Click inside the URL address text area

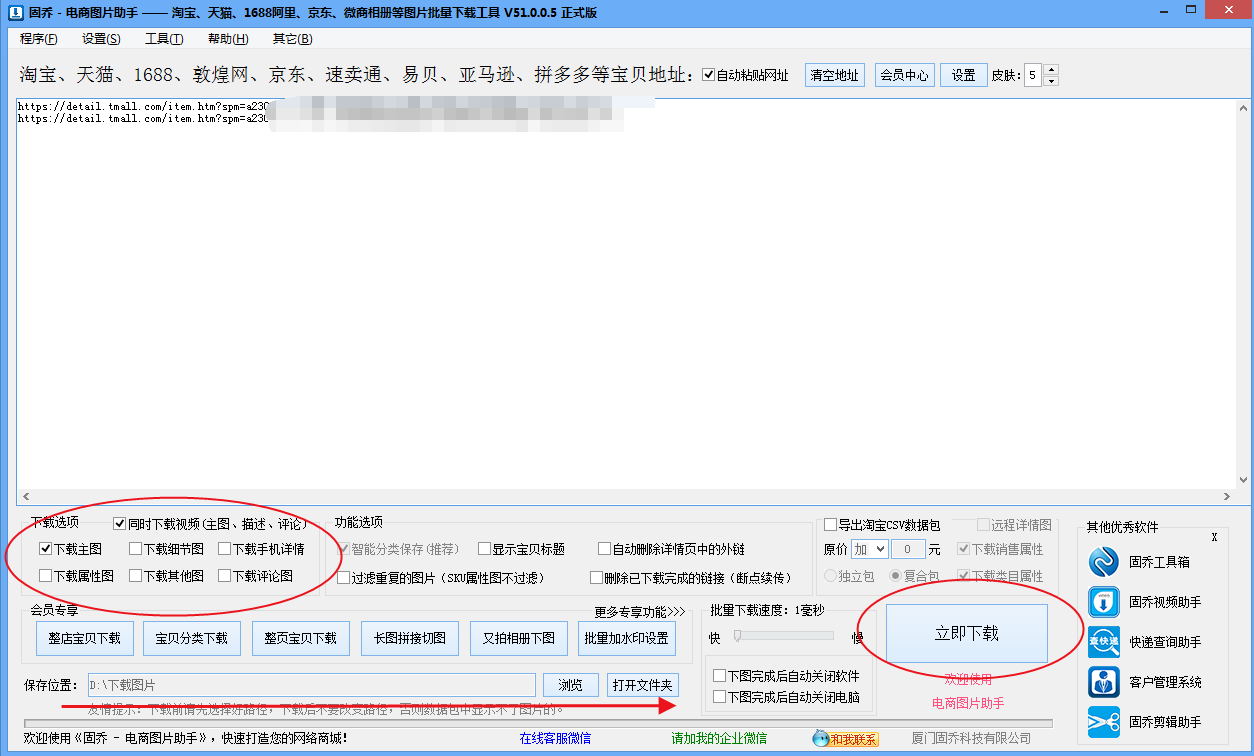(626, 294)
